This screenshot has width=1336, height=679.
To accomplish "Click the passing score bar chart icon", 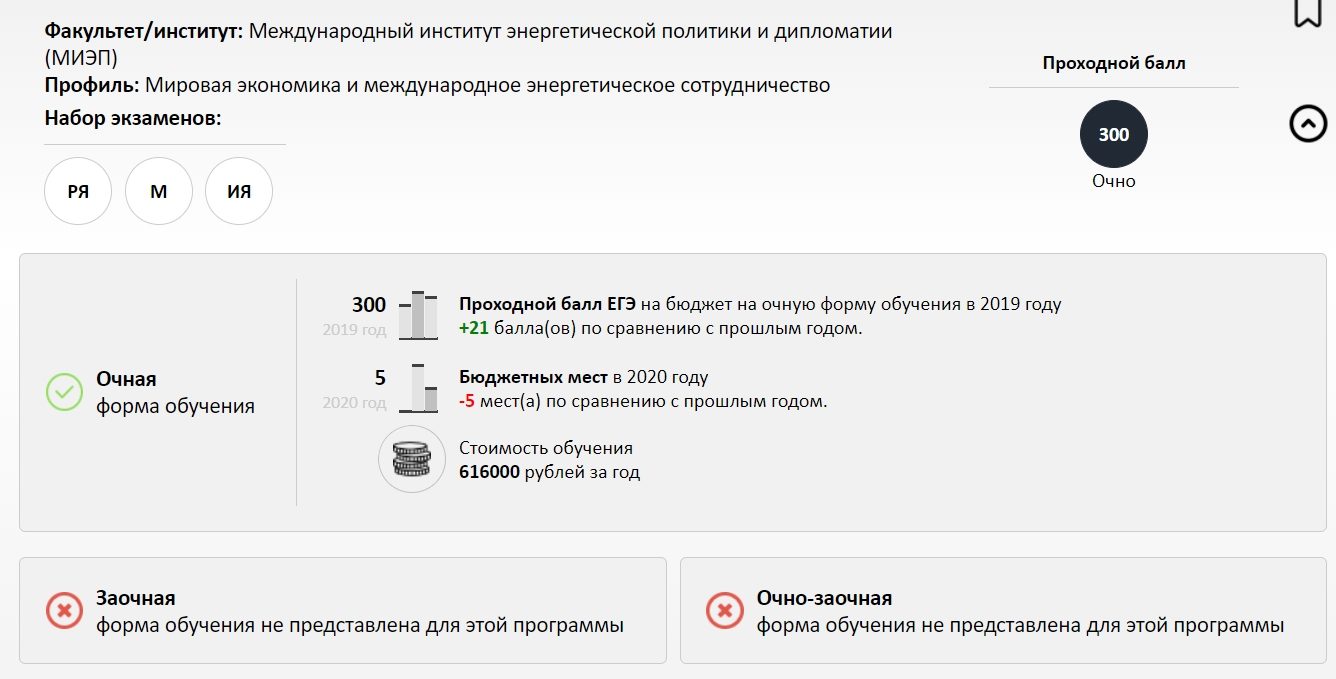I will coord(418,315).
